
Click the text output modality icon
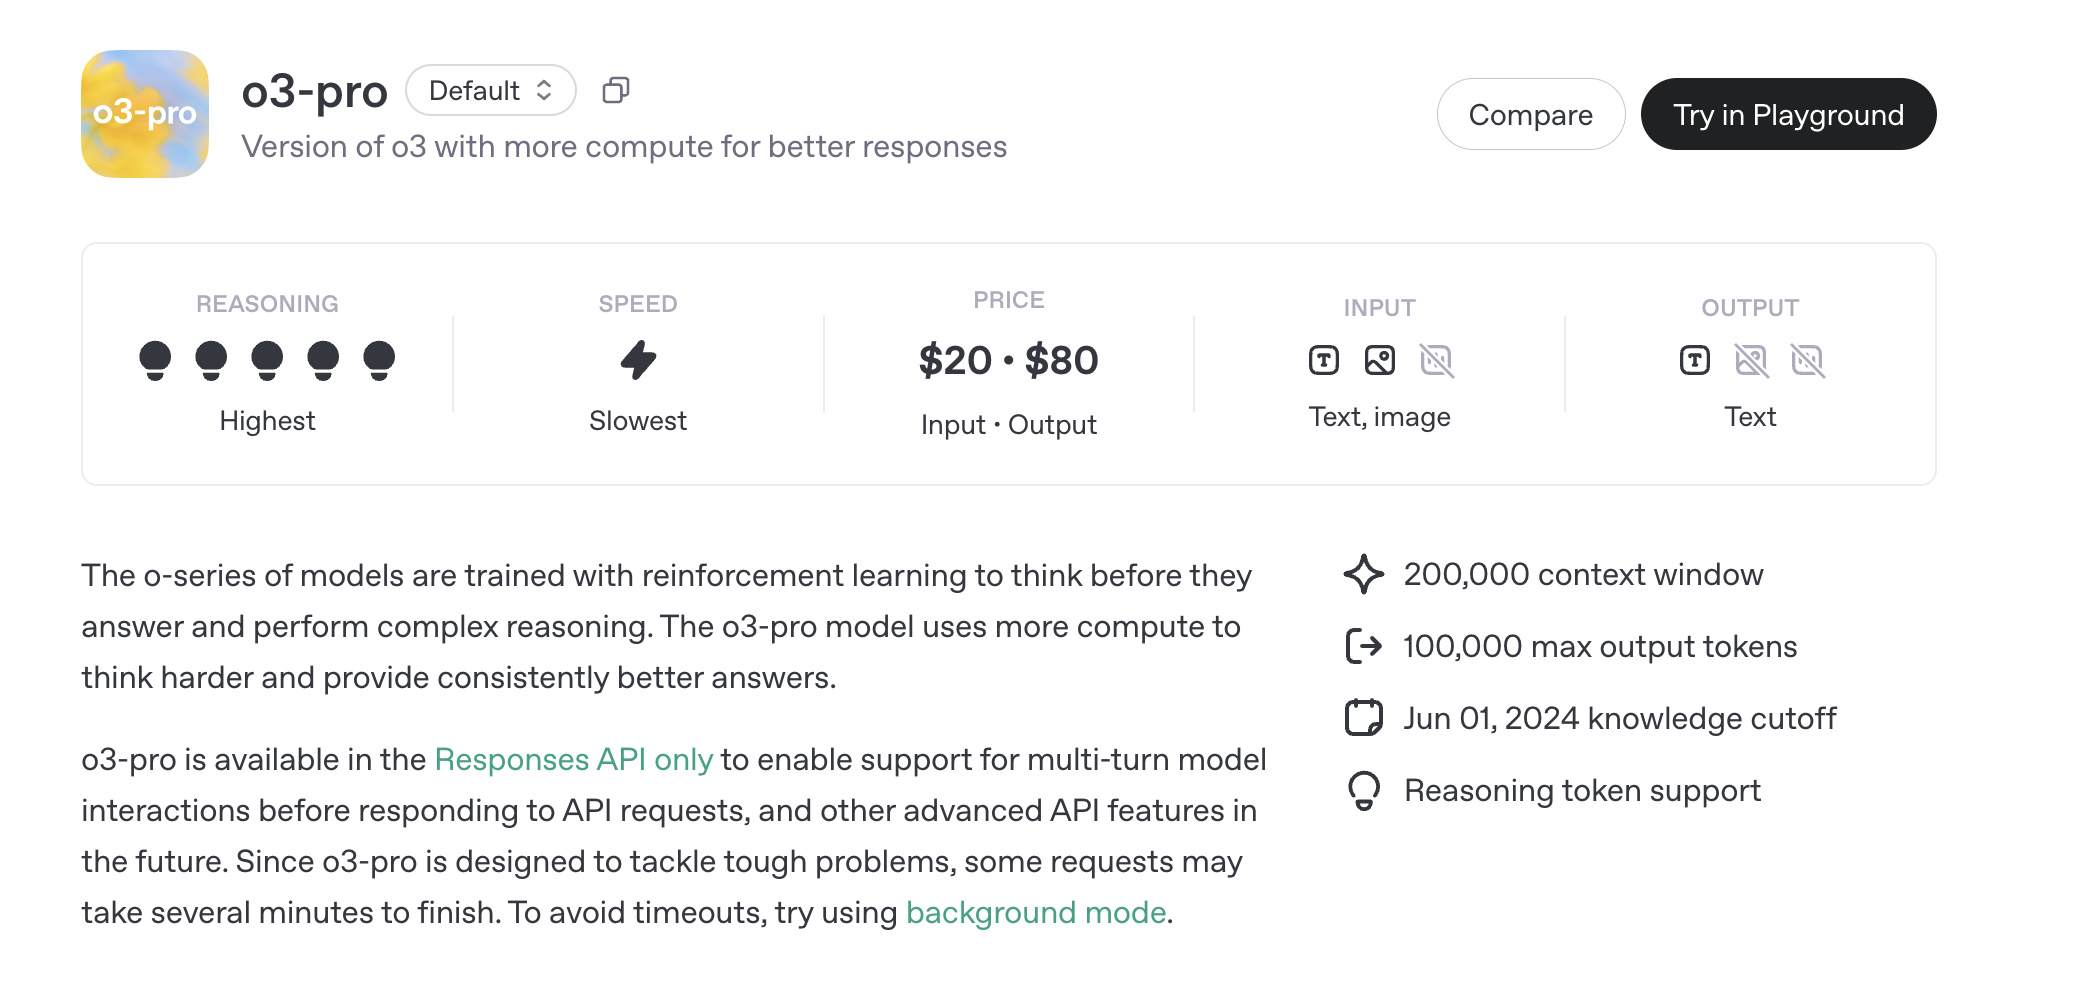[x=1695, y=360]
